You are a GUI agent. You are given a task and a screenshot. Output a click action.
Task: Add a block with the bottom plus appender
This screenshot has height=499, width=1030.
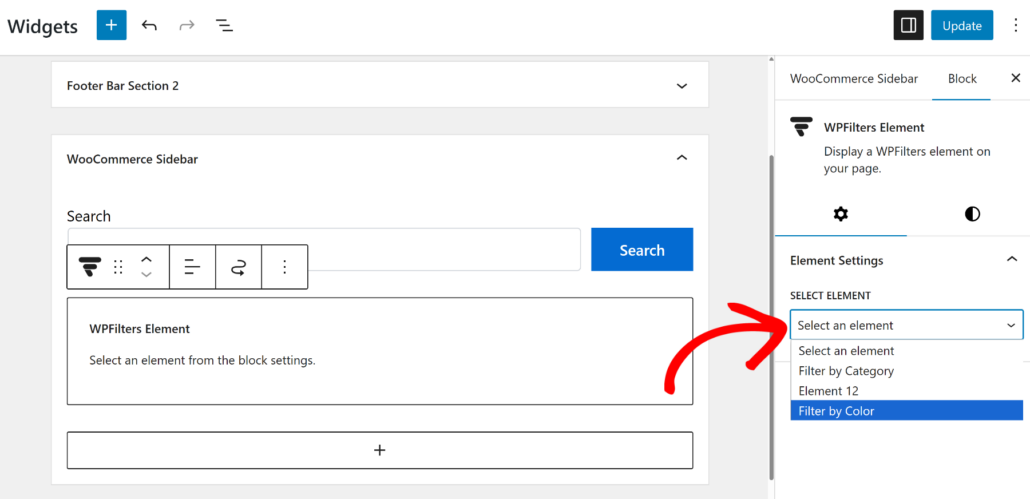pos(380,450)
